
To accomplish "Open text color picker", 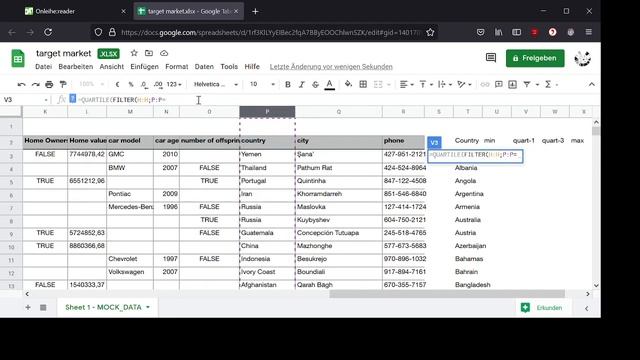I will click(x=329, y=84).
